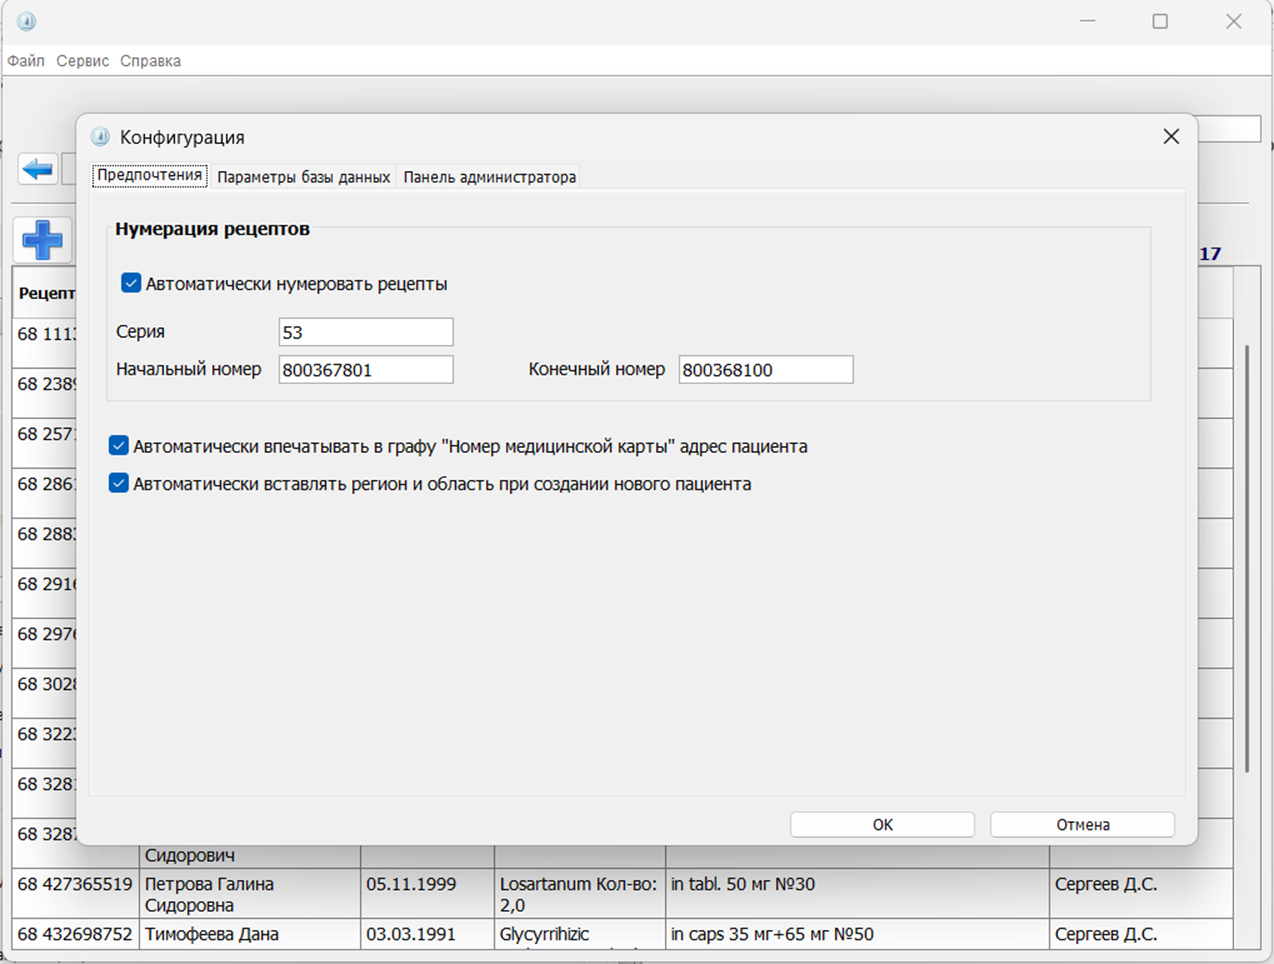The width and height of the screenshot is (1274, 964).
Task: Click the Конечный номер input field
Action: (x=765, y=370)
